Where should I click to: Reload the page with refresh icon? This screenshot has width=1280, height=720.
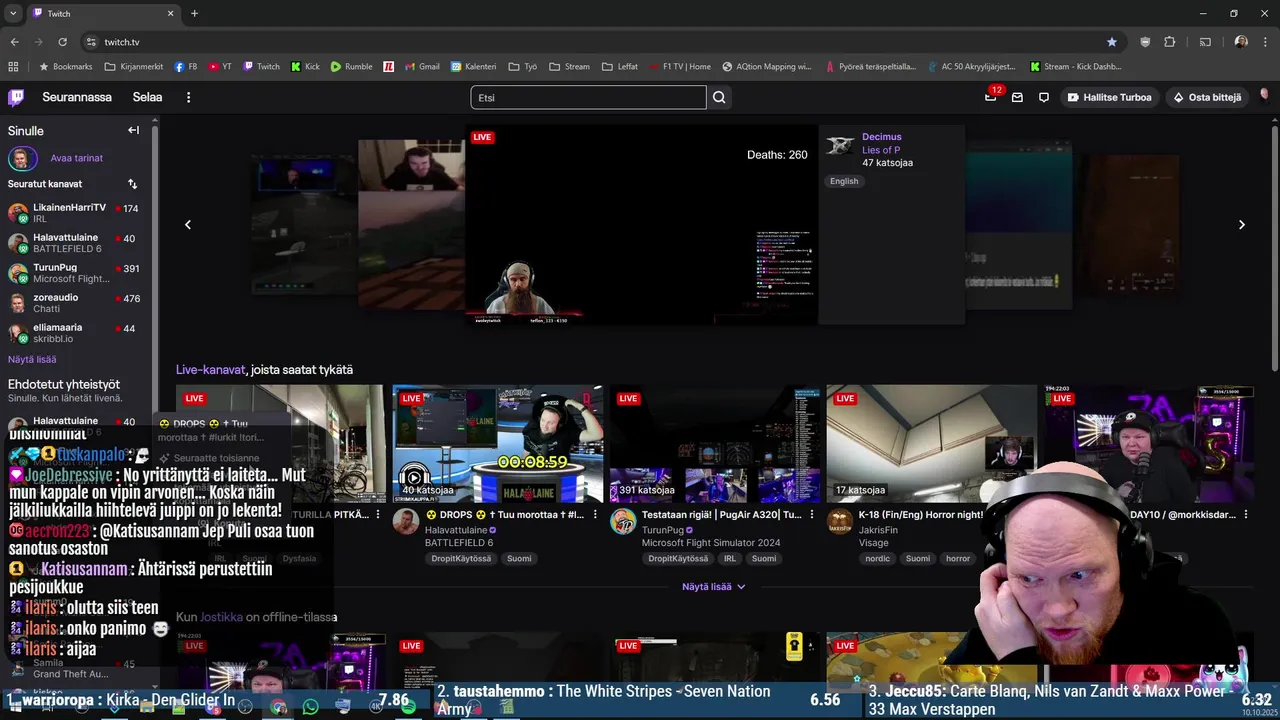[62, 42]
